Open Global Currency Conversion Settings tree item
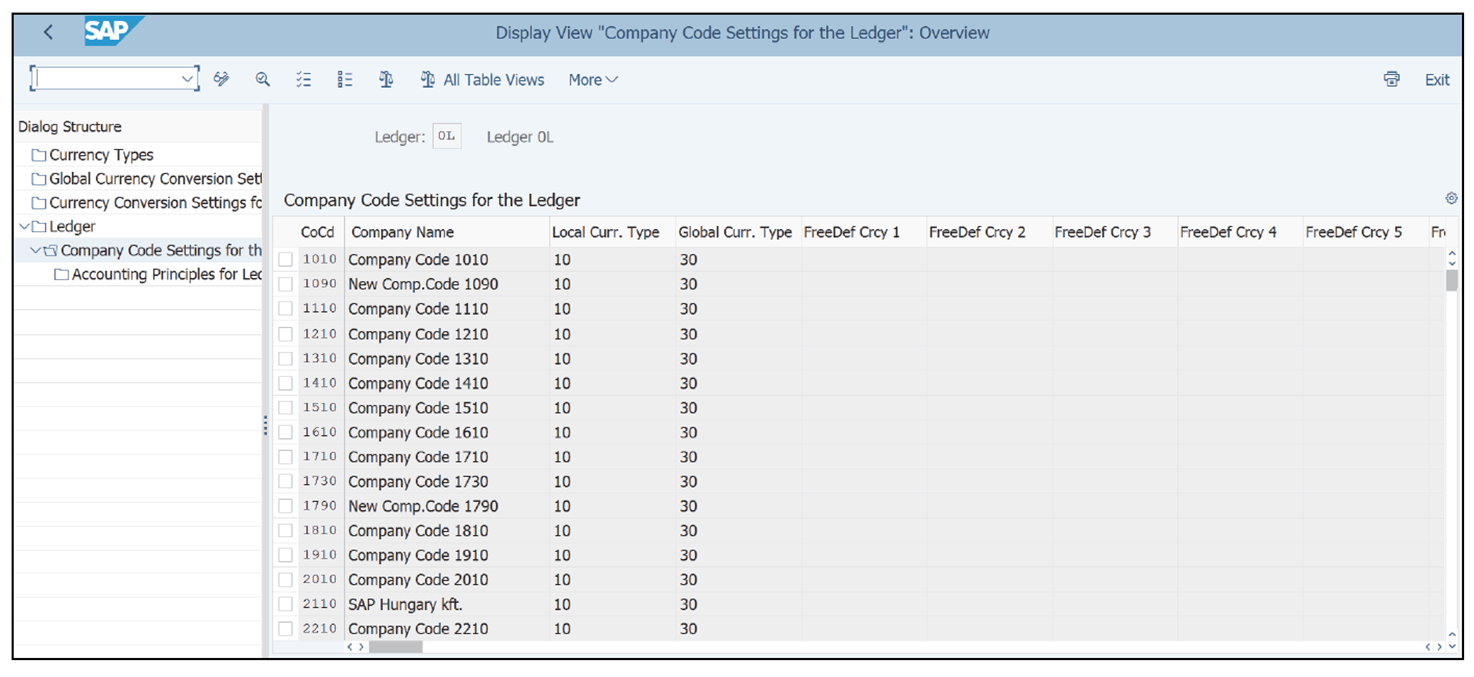The width and height of the screenshot is (1474, 677). (x=155, y=179)
